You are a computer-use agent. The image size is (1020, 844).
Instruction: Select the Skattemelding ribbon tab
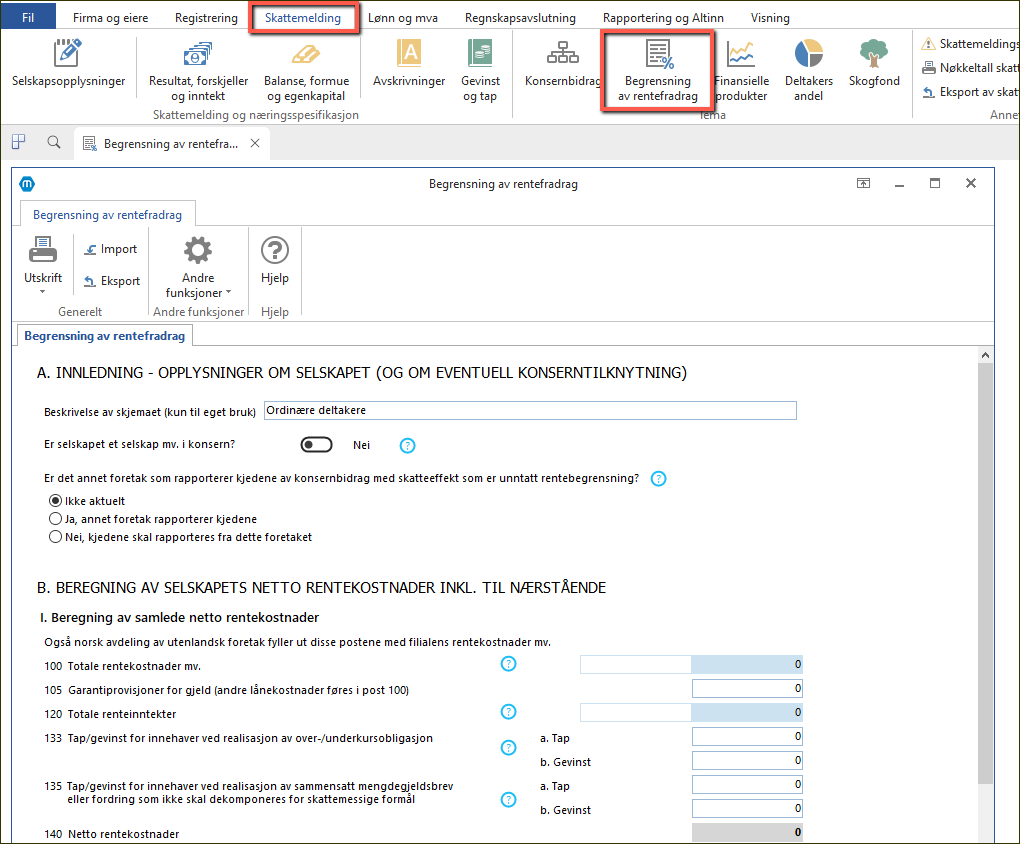[303, 18]
